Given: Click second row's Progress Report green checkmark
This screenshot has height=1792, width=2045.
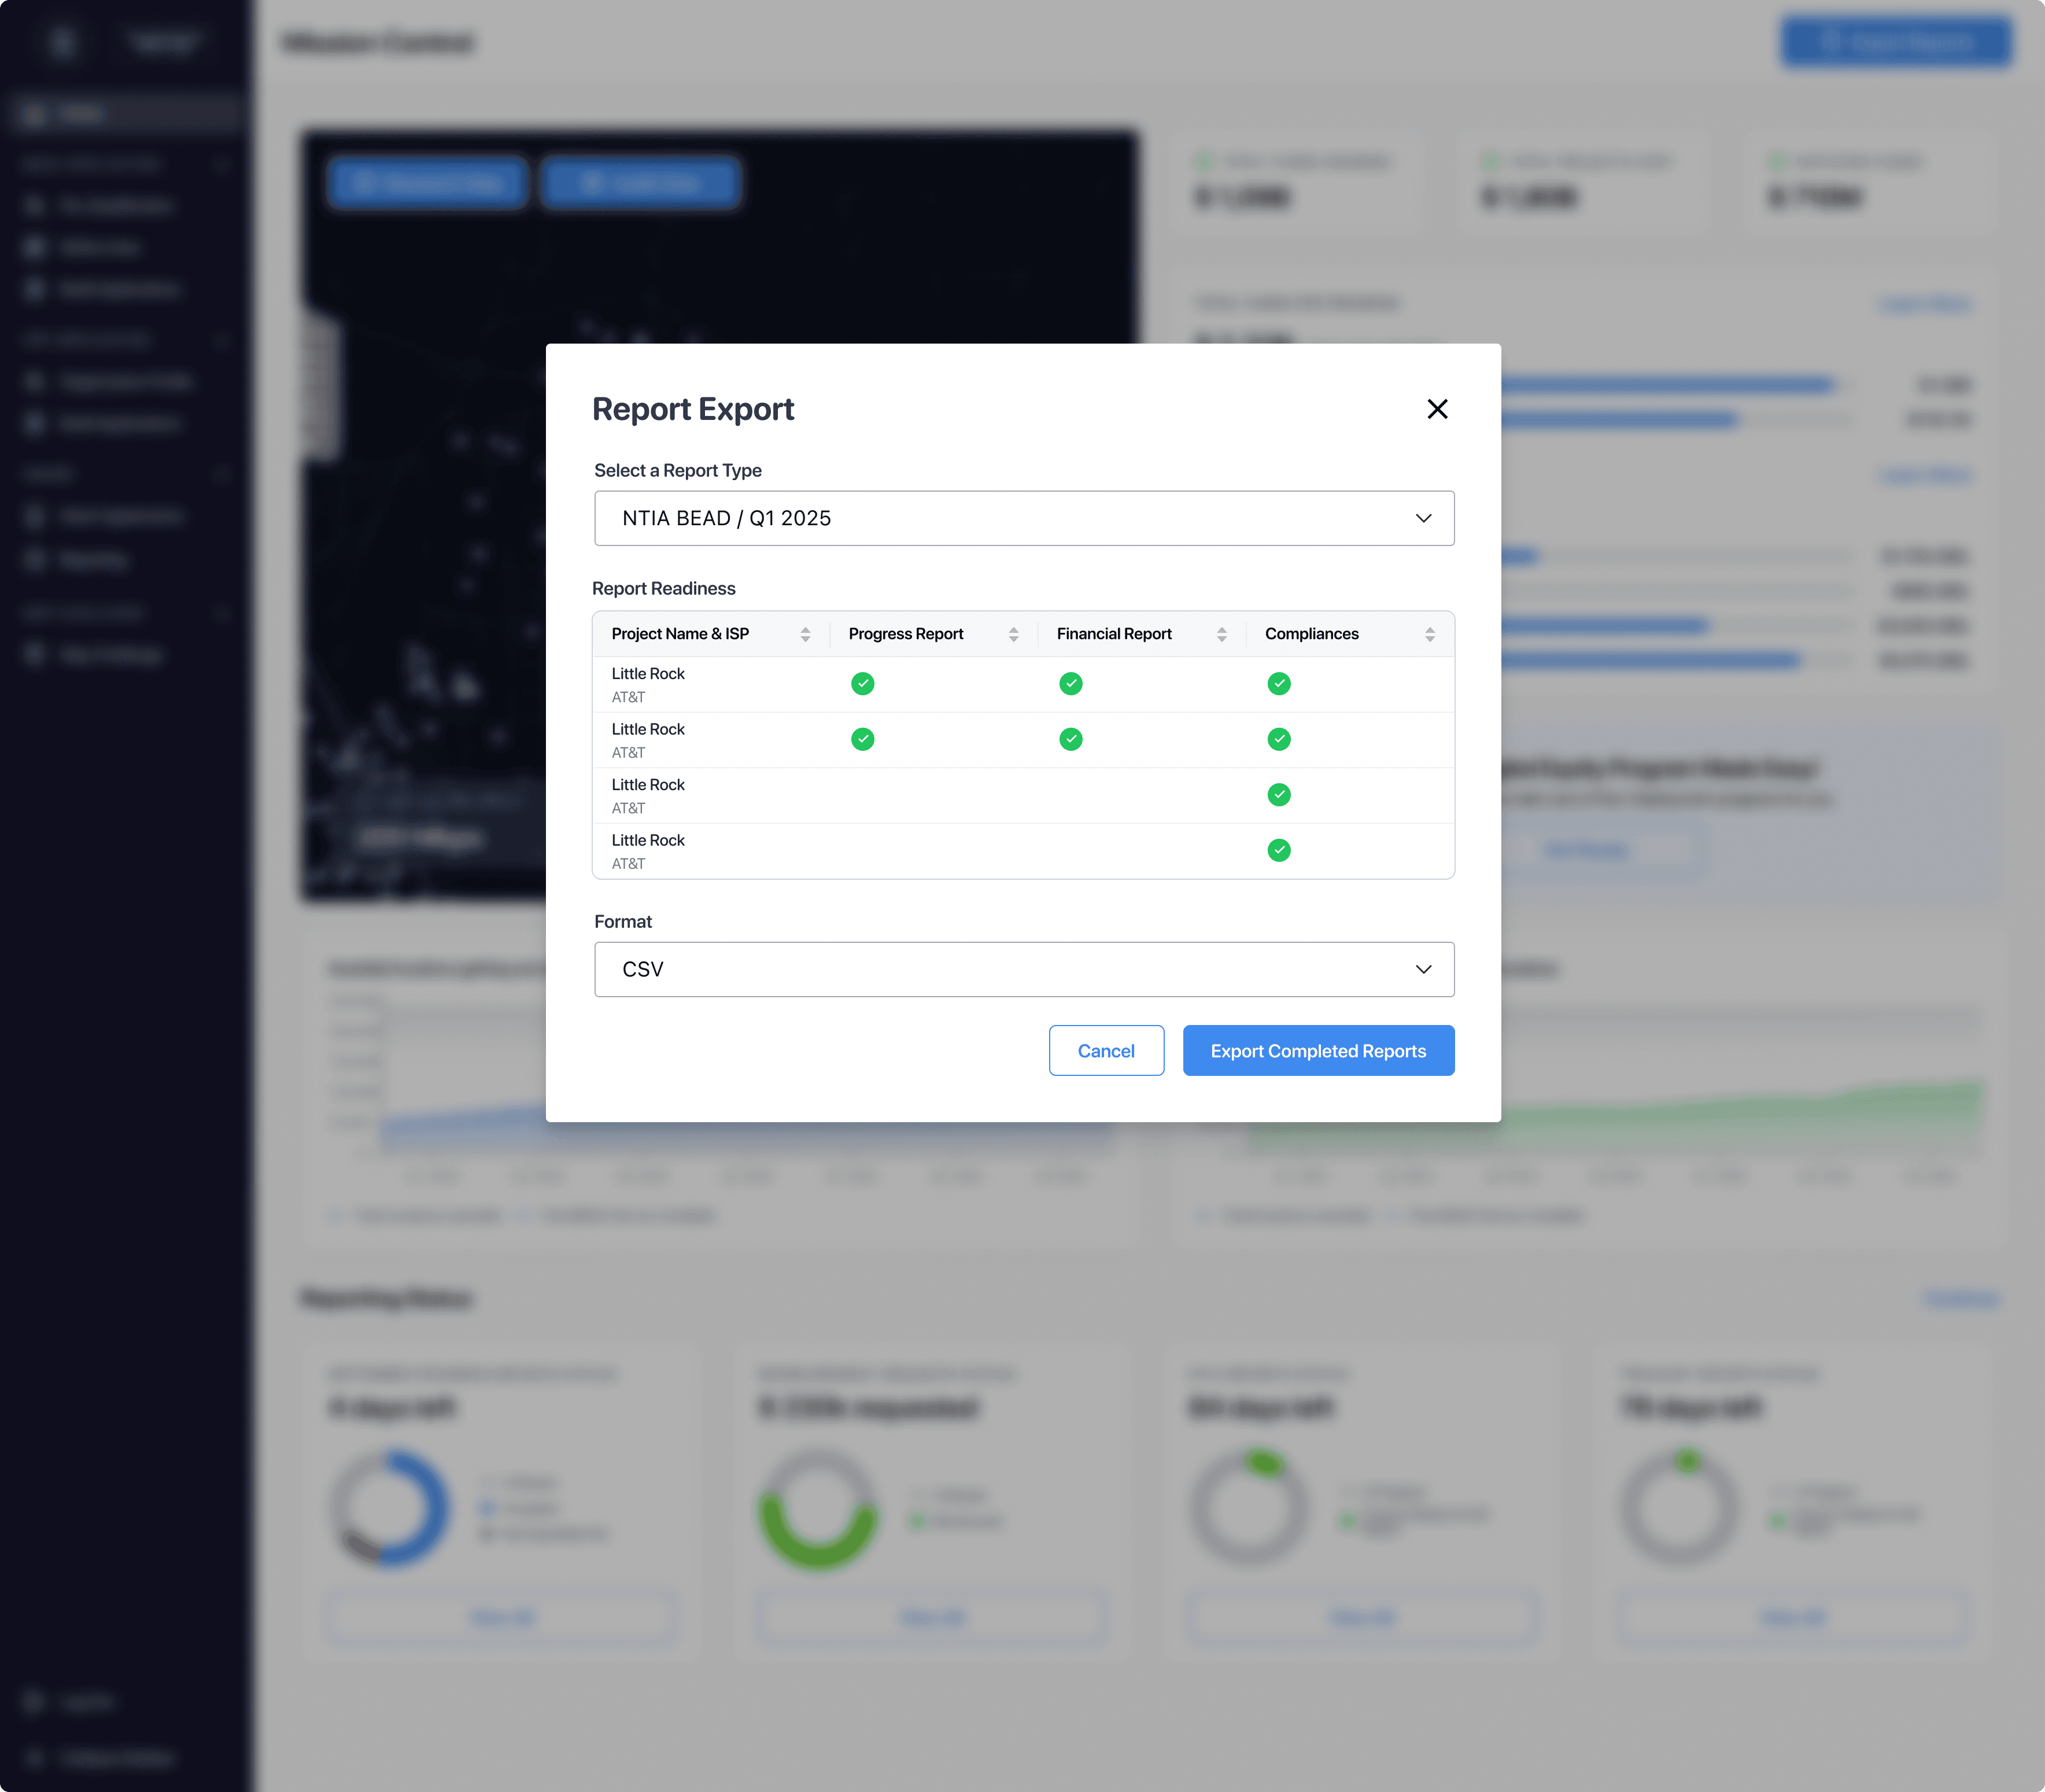Looking at the screenshot, I should pos(862,739).
